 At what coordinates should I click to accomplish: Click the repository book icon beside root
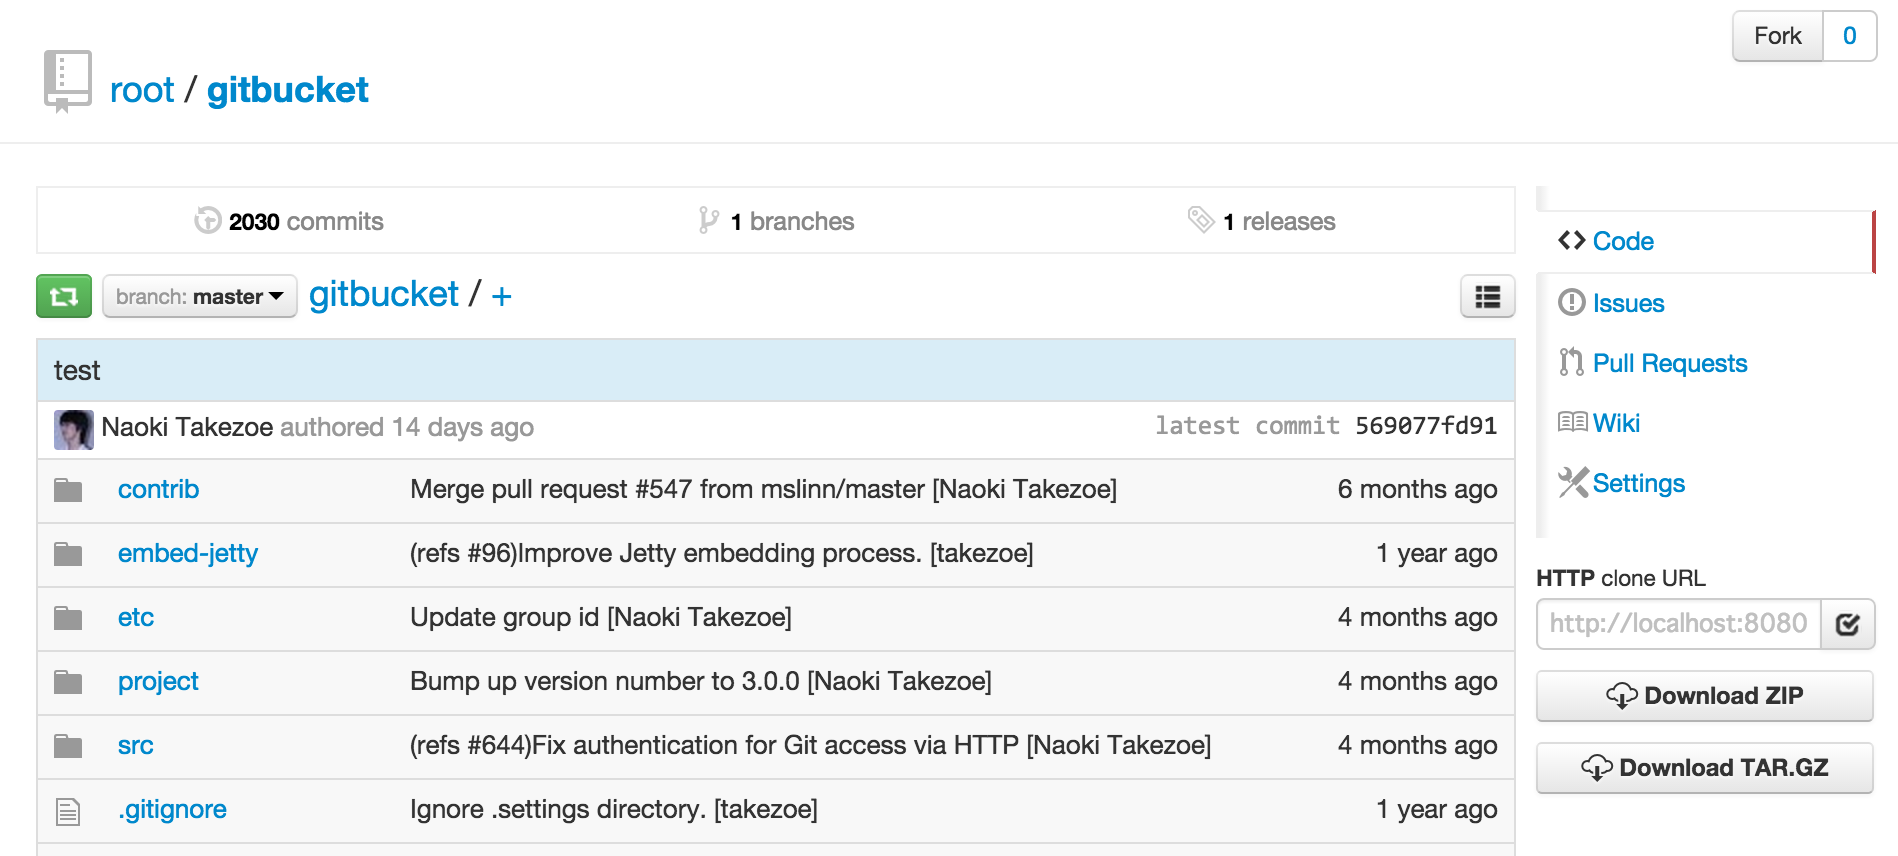pyautogui.click(x=67, y=81)
